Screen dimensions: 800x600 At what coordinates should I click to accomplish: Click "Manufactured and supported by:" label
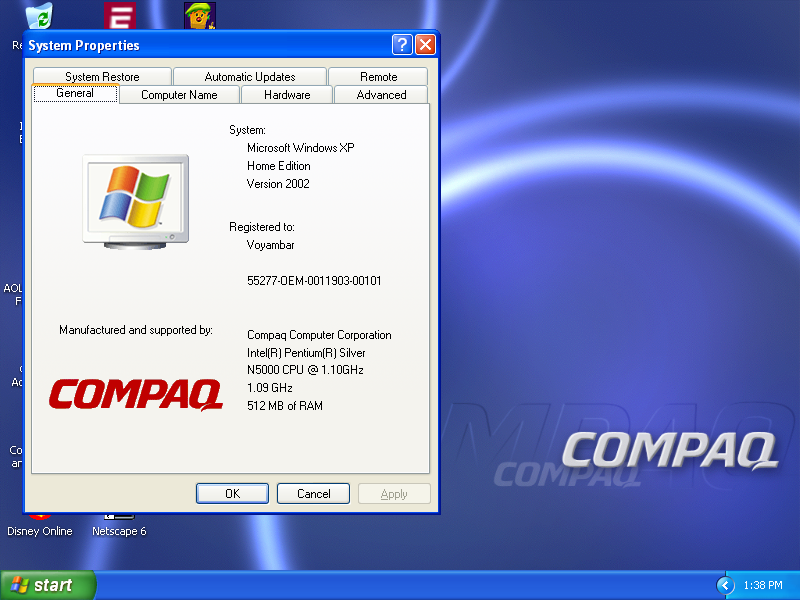(x=136, y=330)
